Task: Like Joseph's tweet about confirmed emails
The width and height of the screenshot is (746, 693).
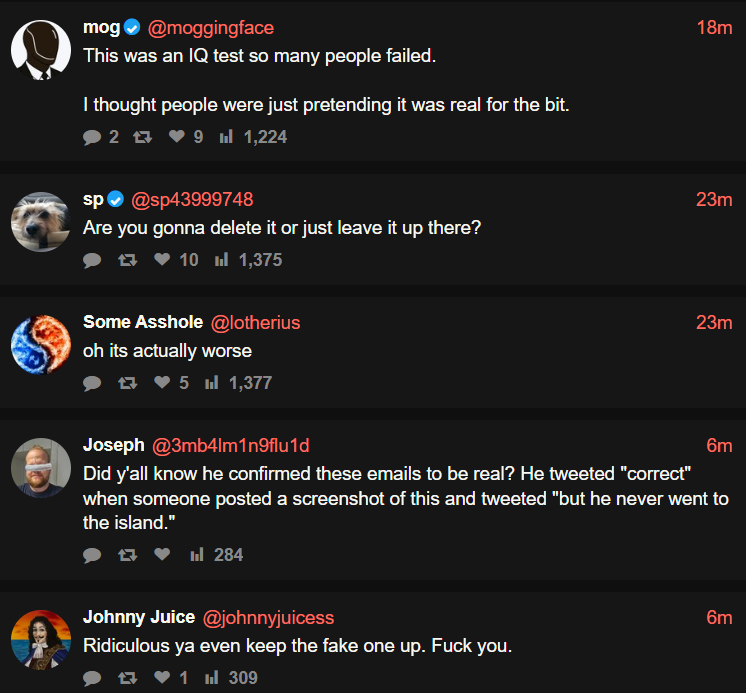Action: 162,555
